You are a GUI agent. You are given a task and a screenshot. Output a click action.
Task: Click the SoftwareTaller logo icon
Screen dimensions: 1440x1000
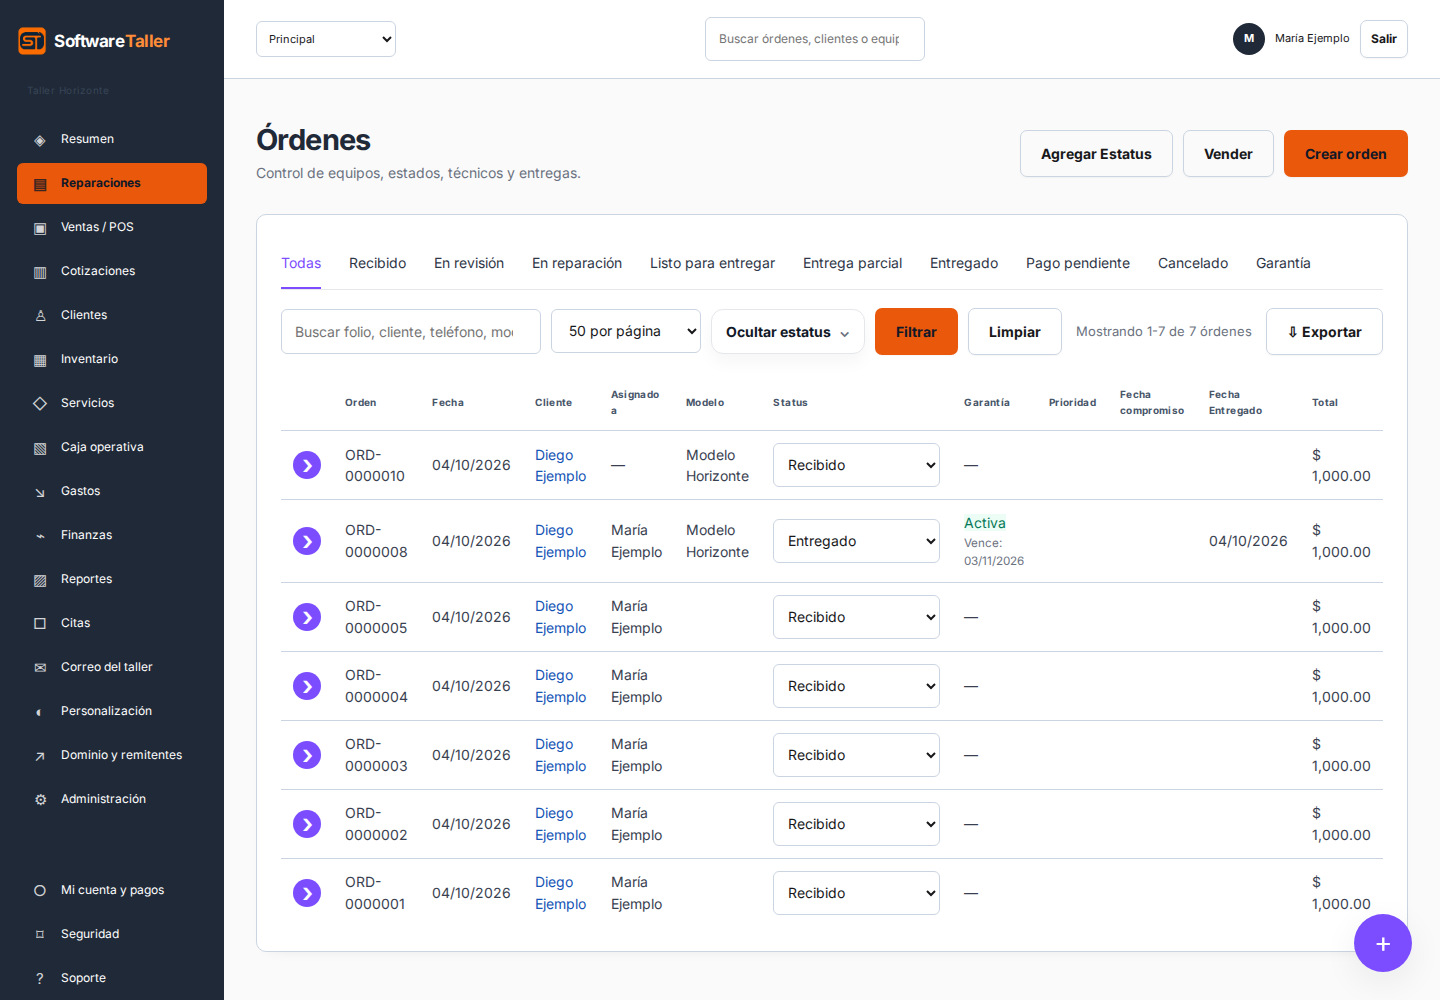[x=32, y=41]
